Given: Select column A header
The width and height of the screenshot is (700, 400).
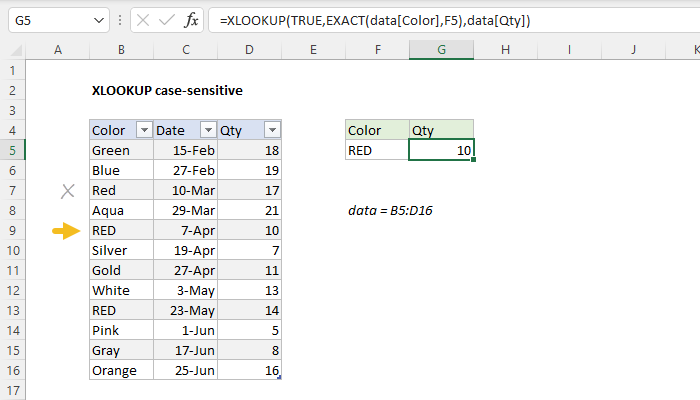Looking at the screenshot, I should (58, 50).
